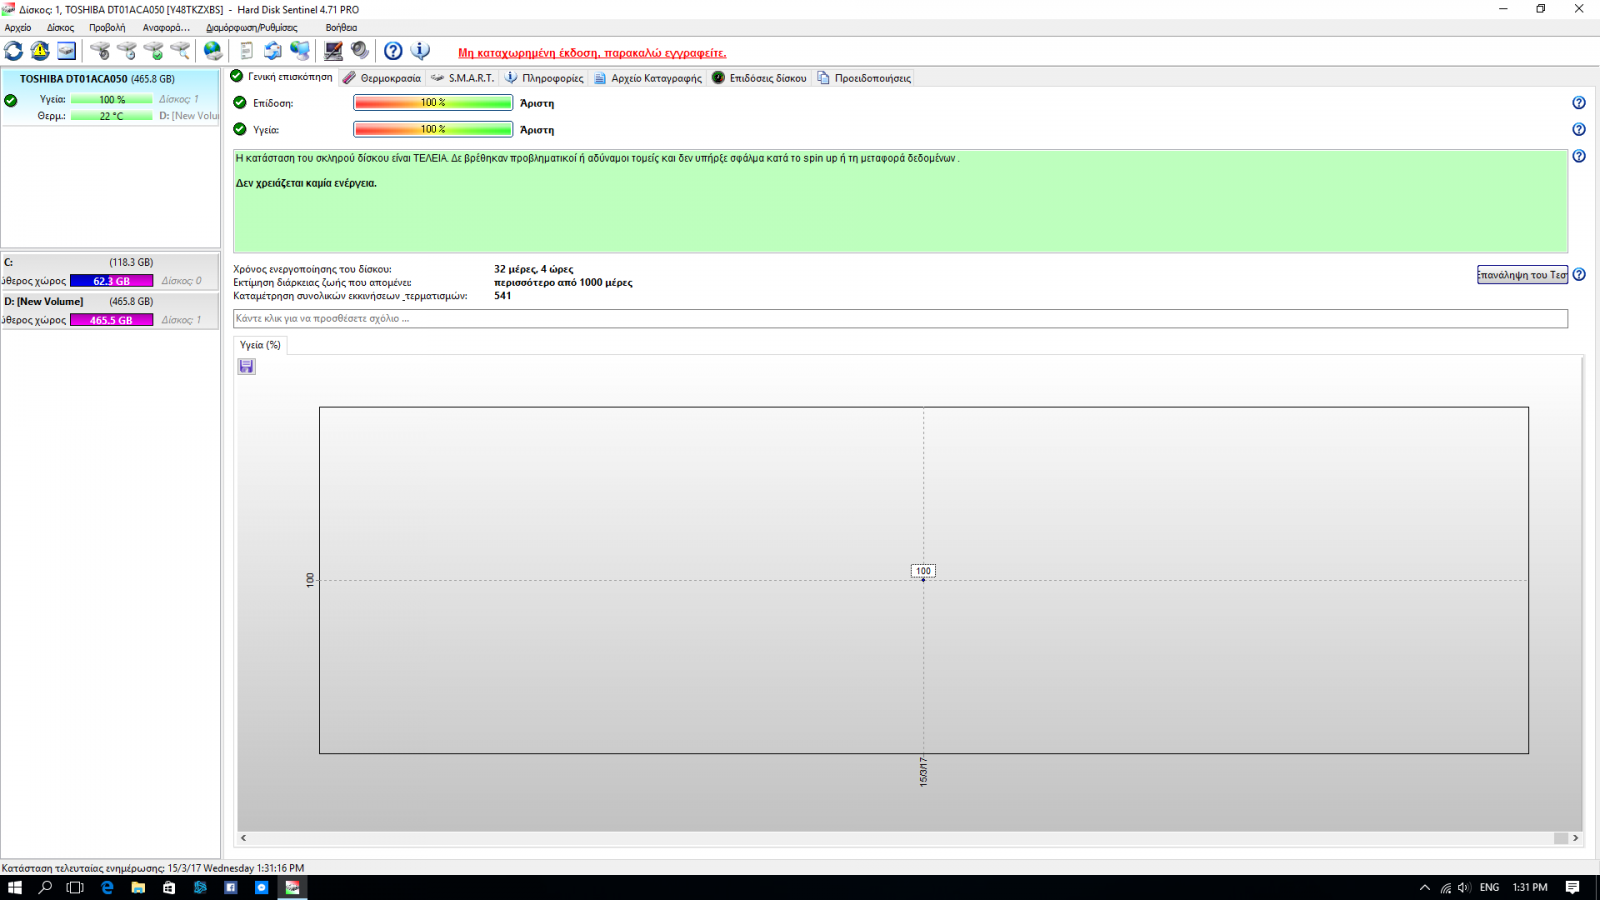The height and width of the screenshot is (900, 1600).
Task: Open the taskbar search magnifier
Action: (x=45, y=887)
